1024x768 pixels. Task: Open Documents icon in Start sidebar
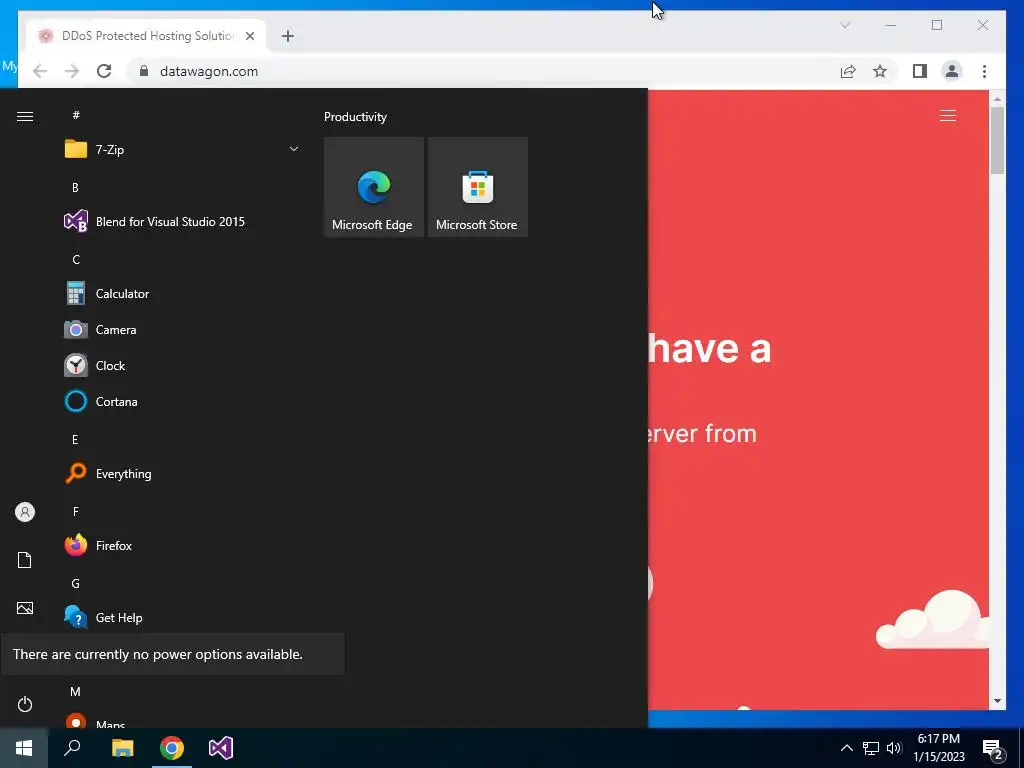click(x=25, y=560)
